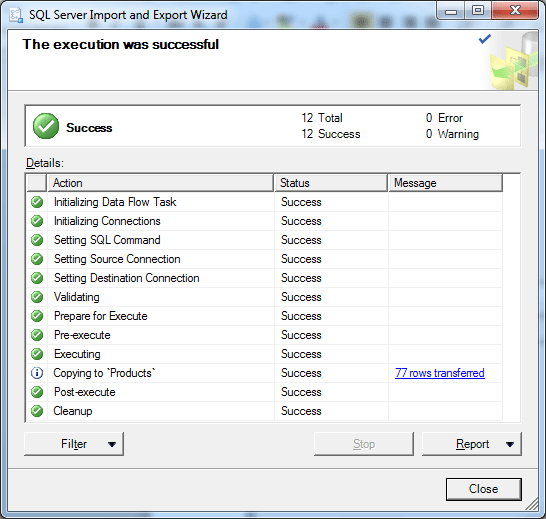Sort by the Status column header

331,183
